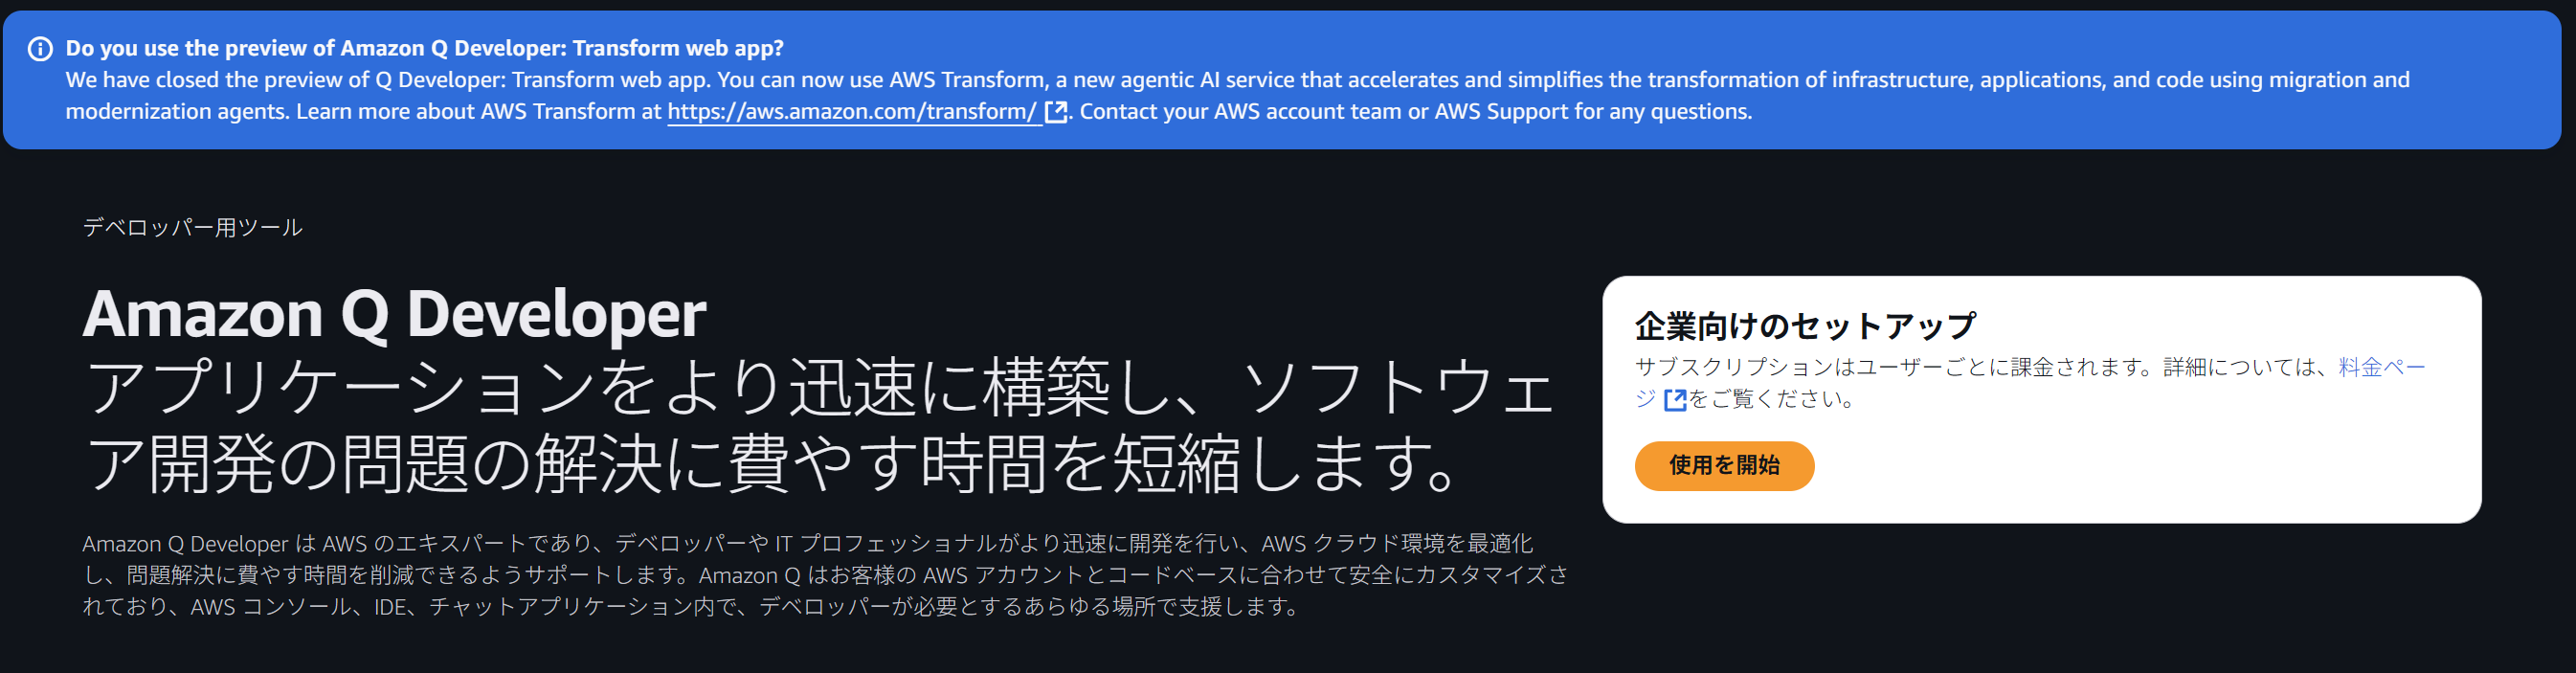
Task: Click the をご覧ください text in the setup card
Action: pyautogui.click(x=1772, y=400)
